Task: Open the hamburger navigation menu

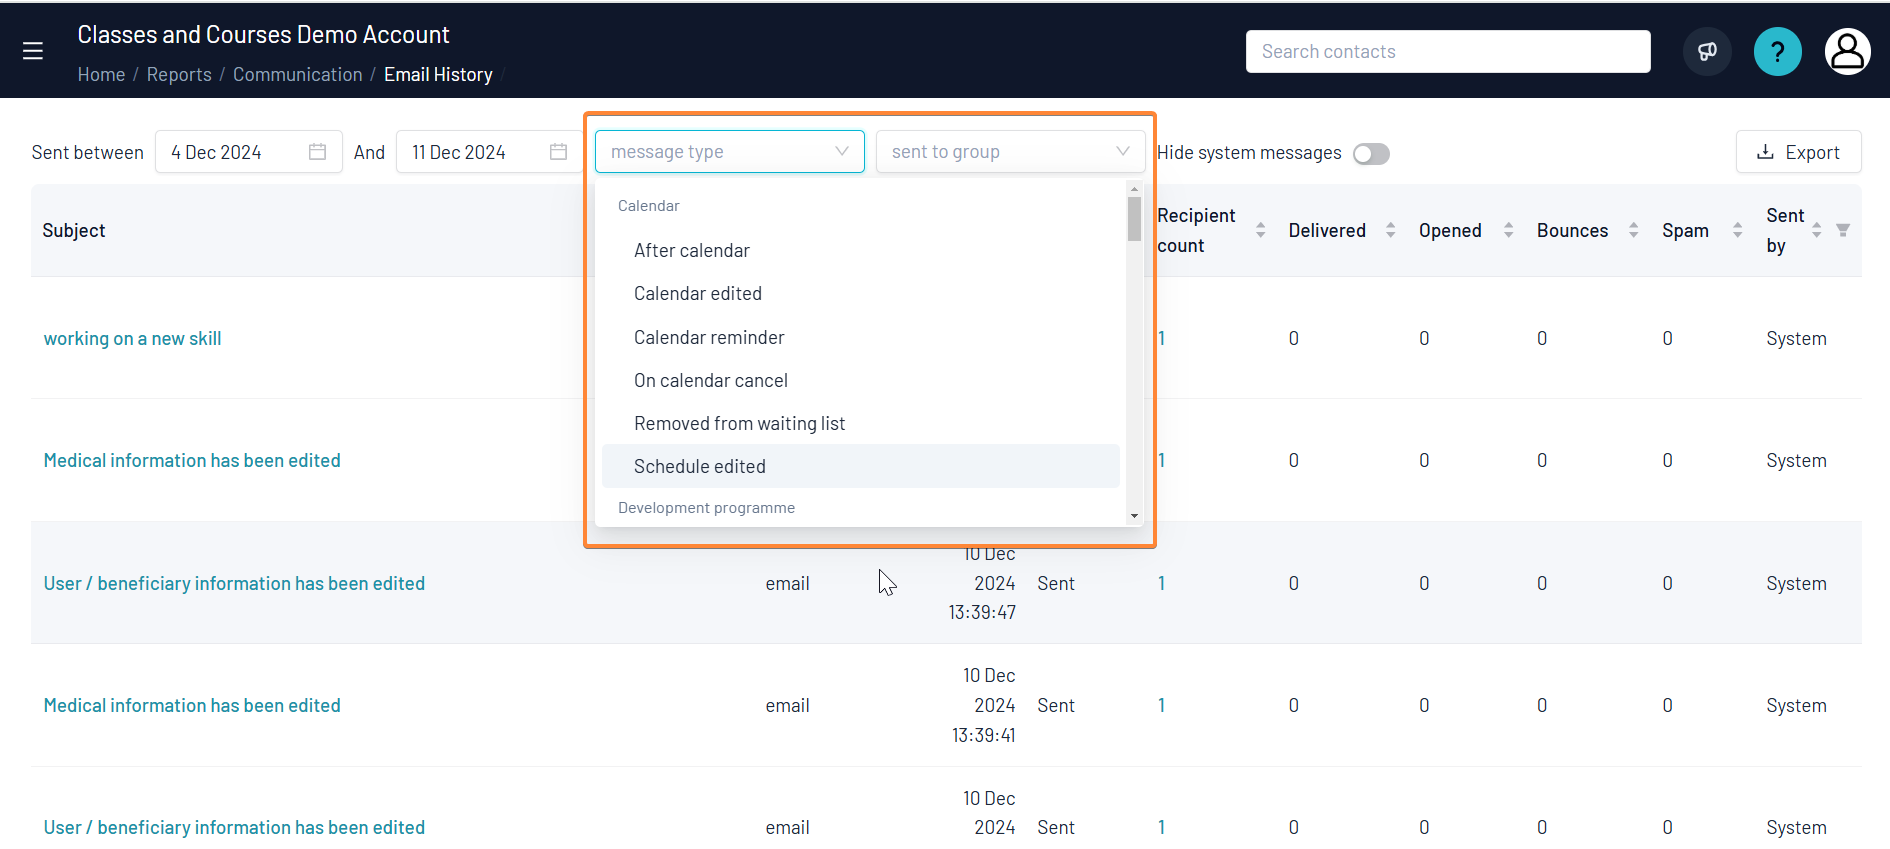Action: click(x=33, y=51)
